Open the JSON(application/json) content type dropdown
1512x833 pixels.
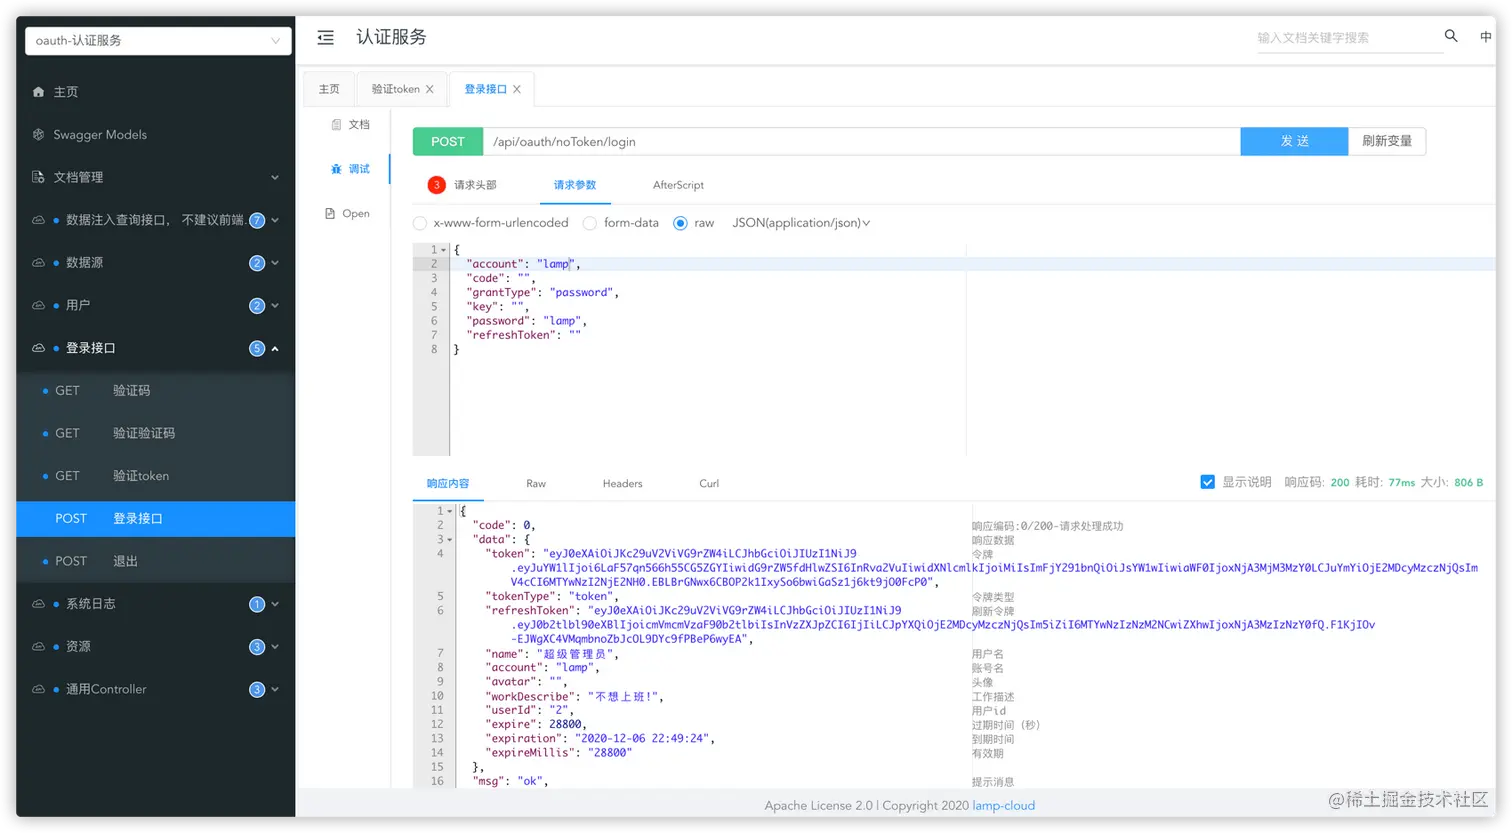coord(801,223)
